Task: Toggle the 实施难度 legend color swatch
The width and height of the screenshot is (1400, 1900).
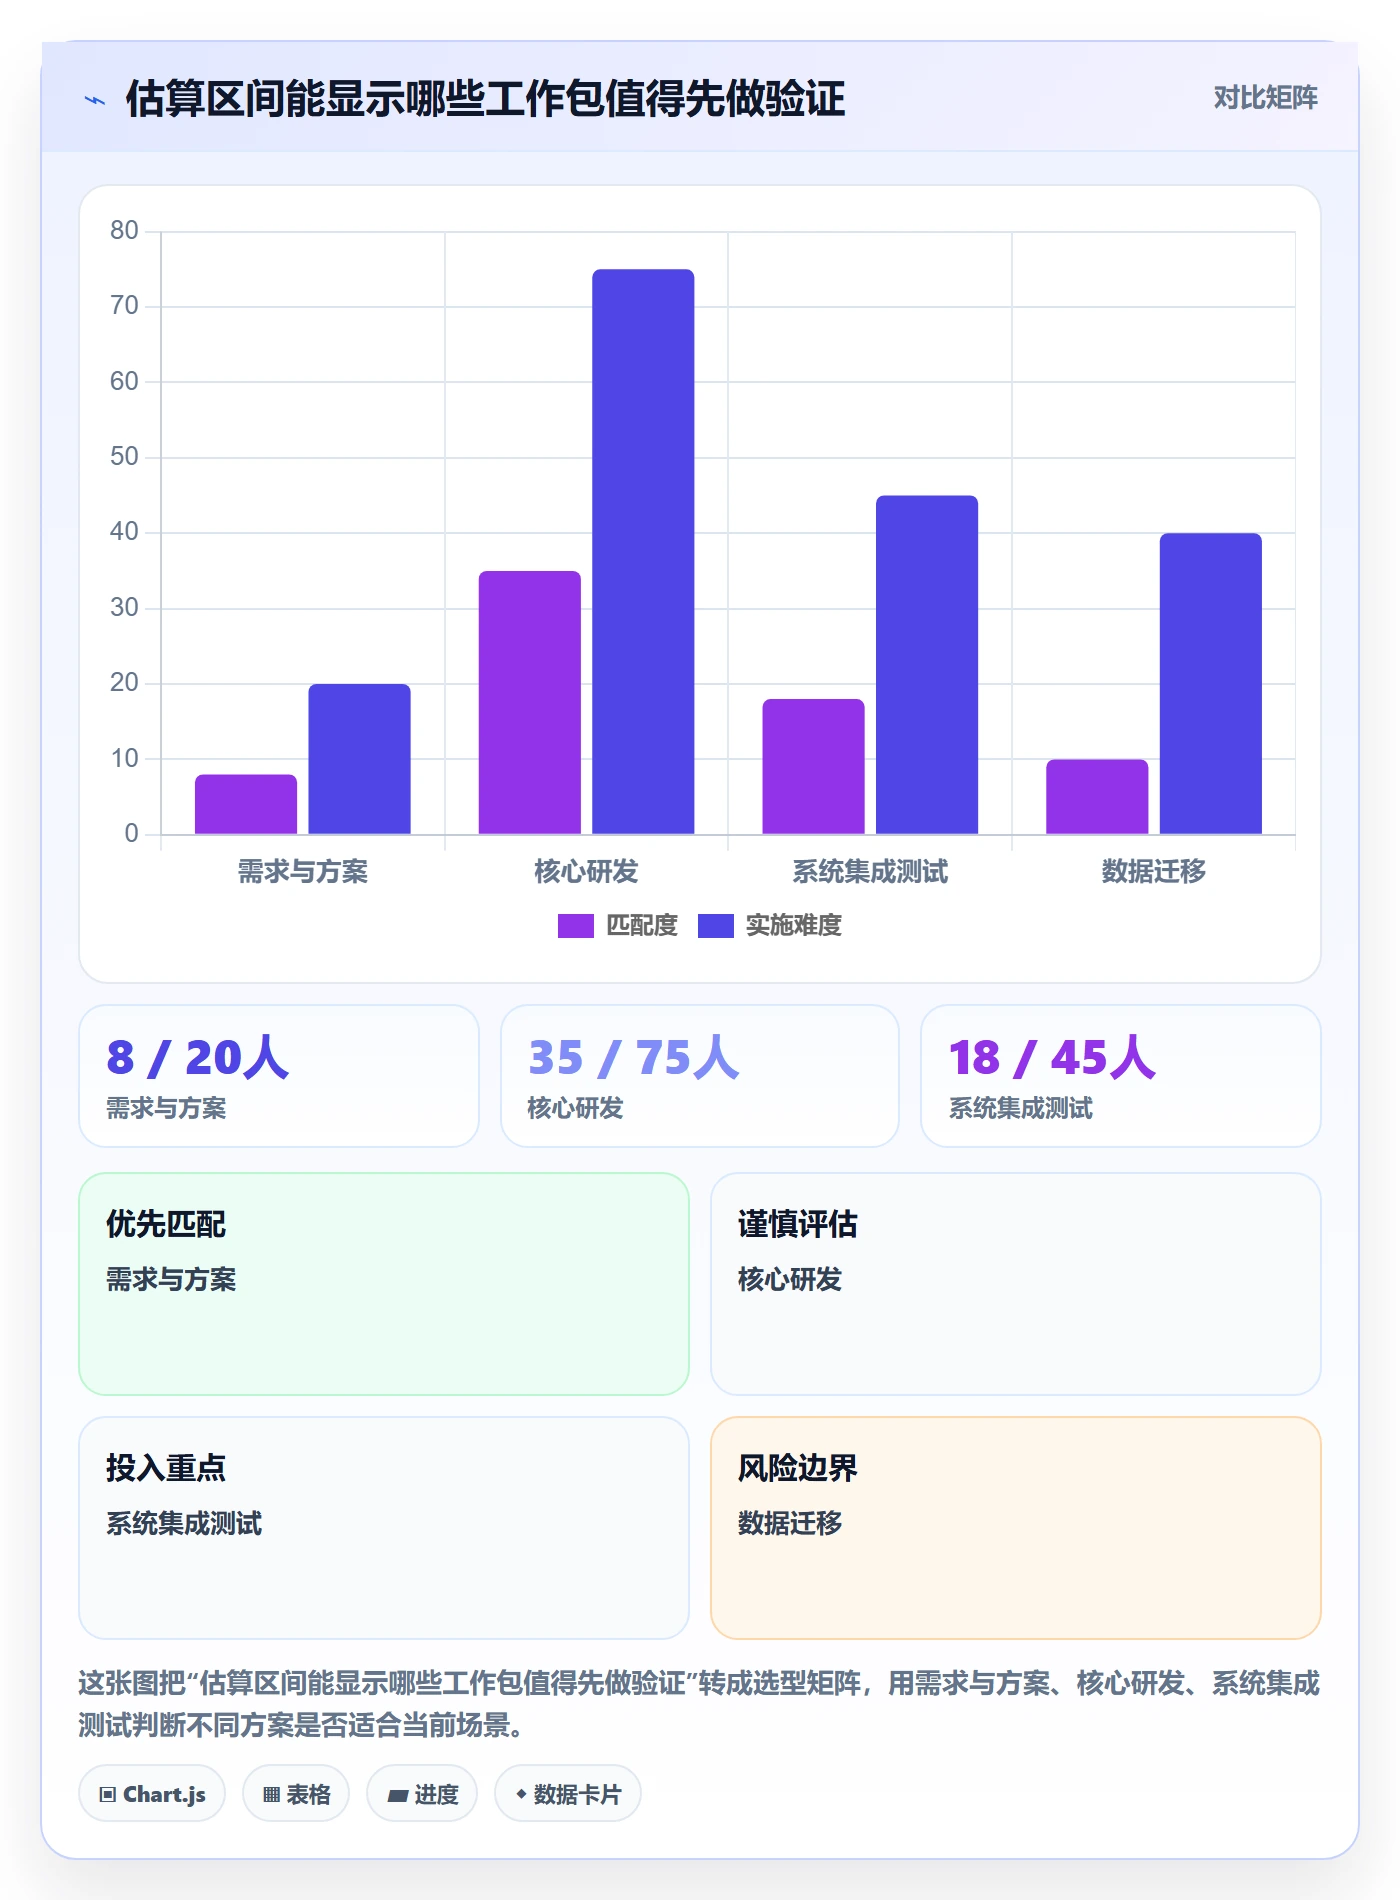Action: point(715,926)
